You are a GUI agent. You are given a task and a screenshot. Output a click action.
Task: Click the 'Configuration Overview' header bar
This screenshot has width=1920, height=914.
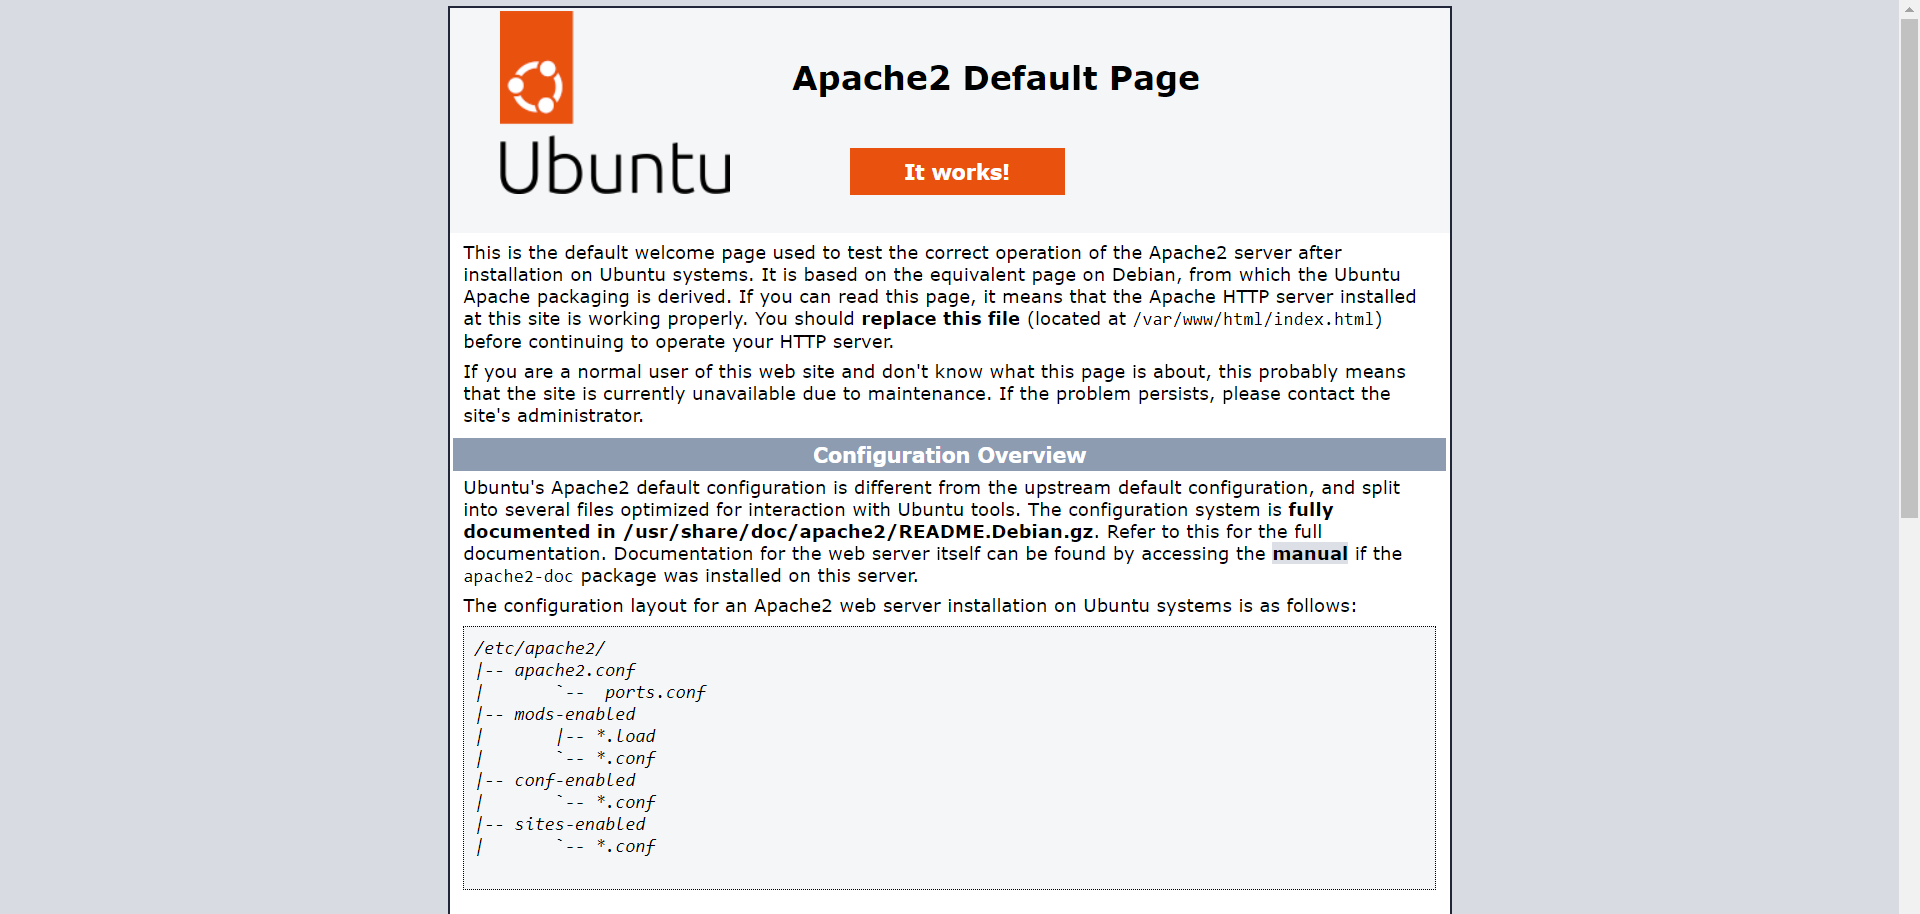pyautogui.click(x=948, y=455)
